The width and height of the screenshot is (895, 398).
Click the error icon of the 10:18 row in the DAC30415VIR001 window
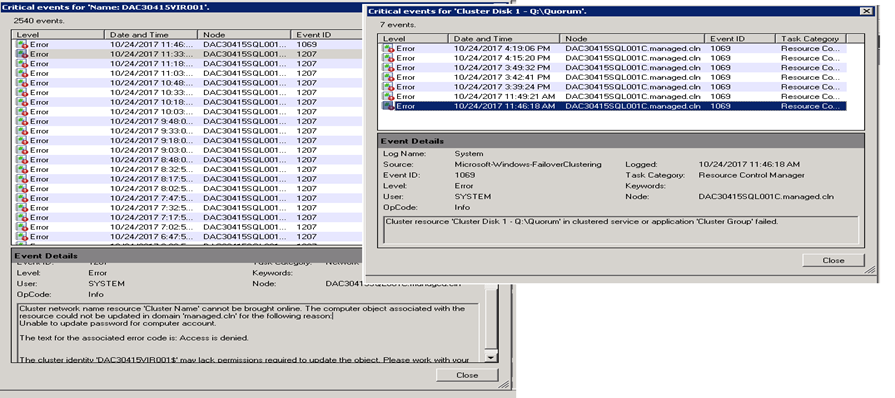(x=22, y=102)
